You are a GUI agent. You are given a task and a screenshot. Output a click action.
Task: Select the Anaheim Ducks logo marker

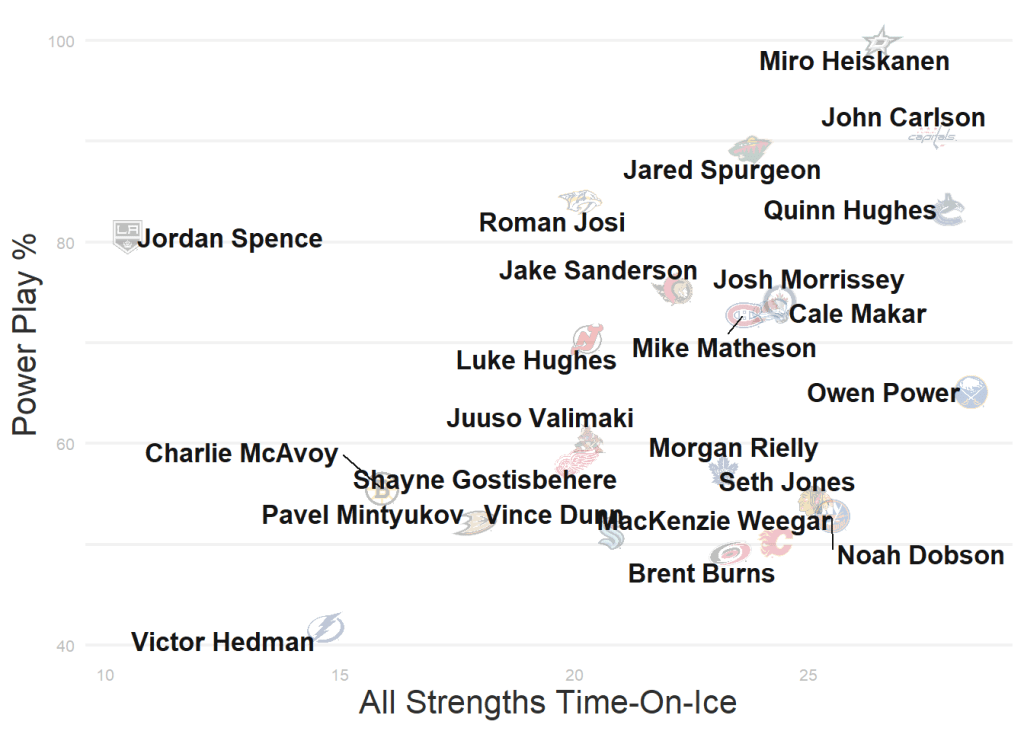[x=473, y=524]
